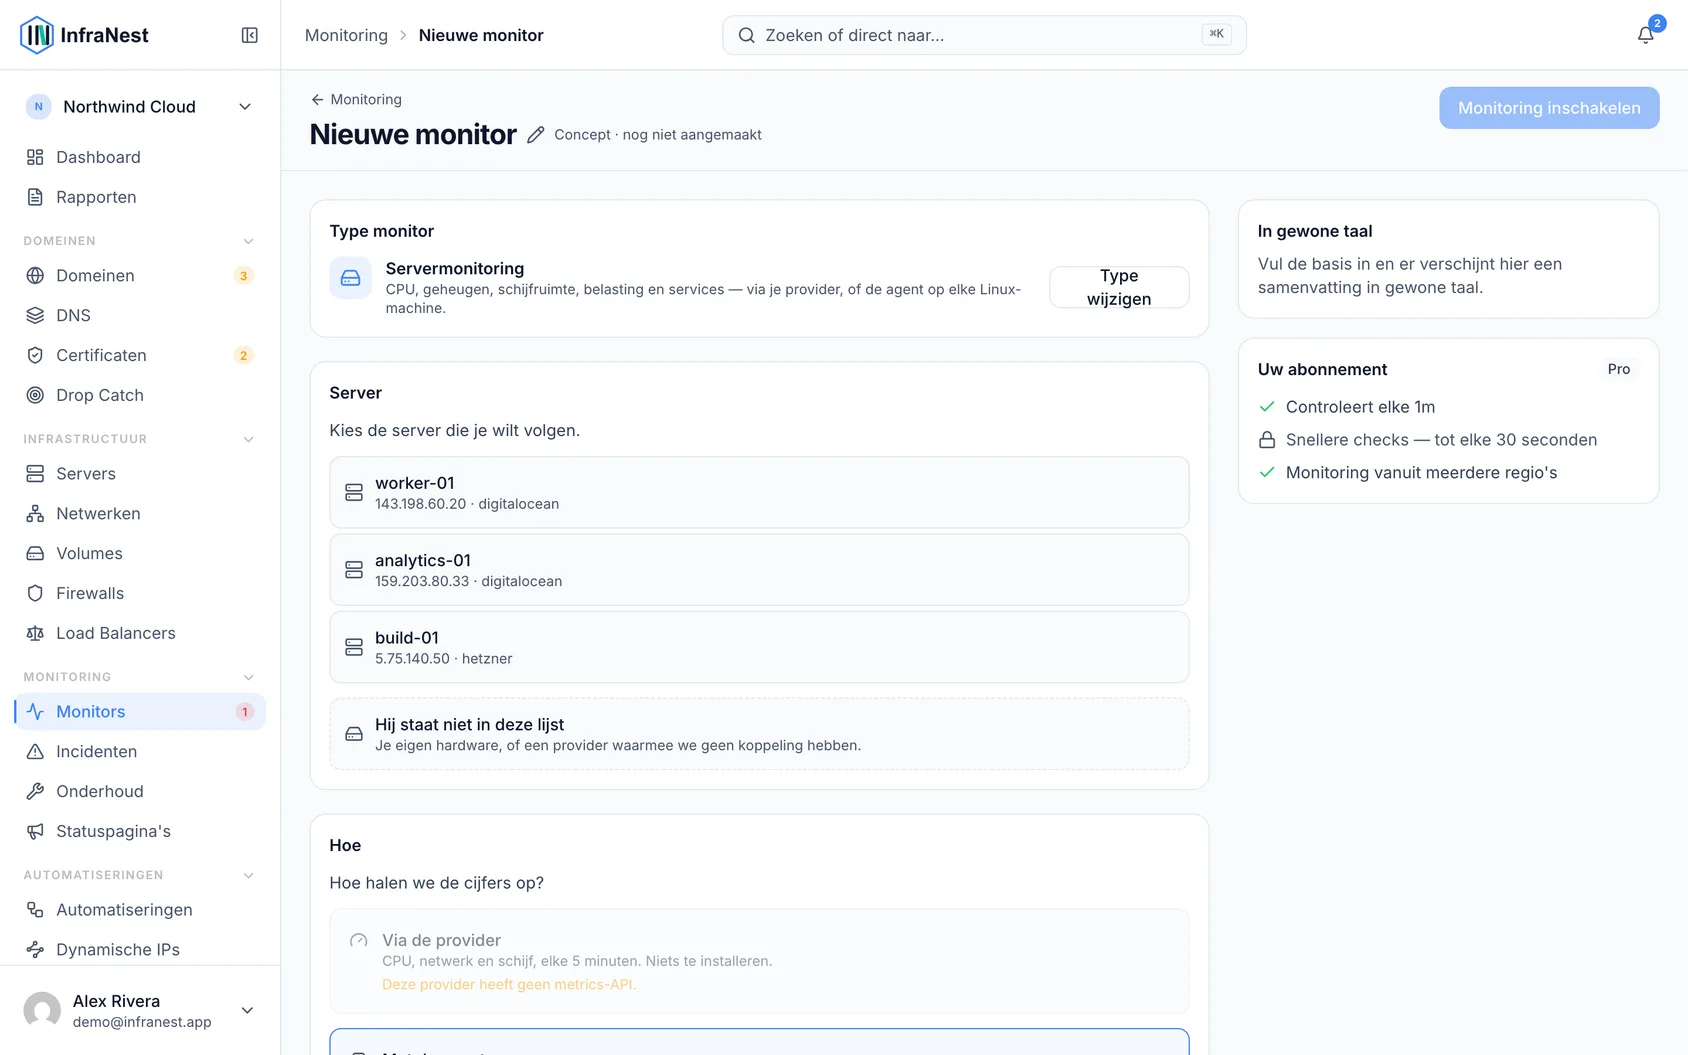Image resolution: width=1688 pixels, height=1055 pixels.
Task: Click the Servers rack icon
Action: 35,473
